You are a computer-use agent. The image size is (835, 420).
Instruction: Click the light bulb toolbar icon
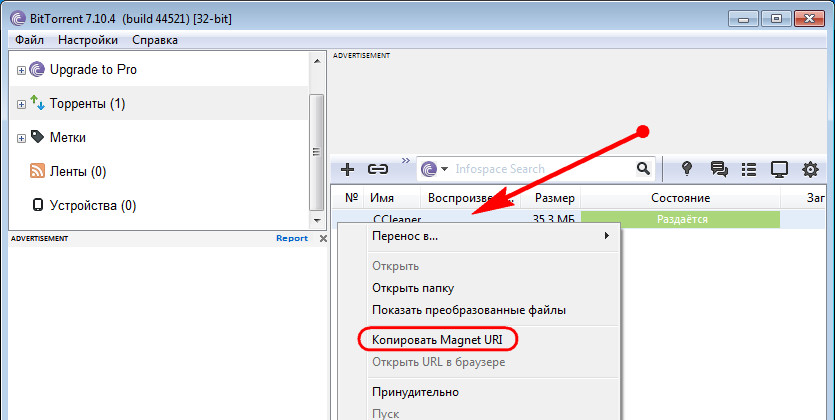click(x=687, y=169)
